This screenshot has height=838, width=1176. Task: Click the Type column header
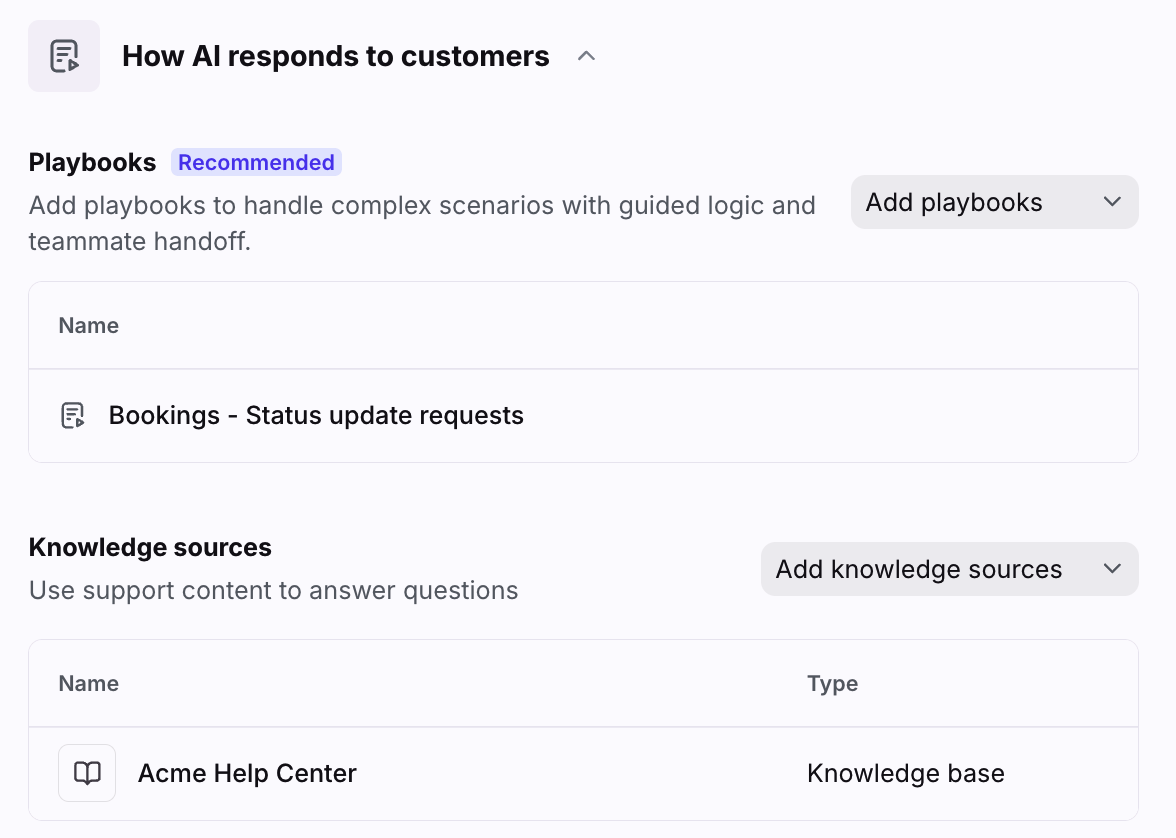click(832, 684)
